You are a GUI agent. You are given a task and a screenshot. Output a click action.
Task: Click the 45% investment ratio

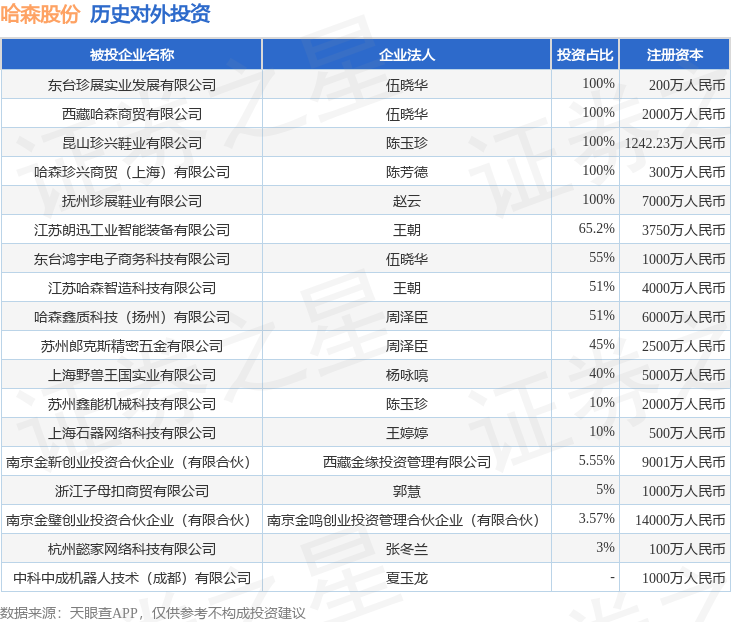602,344
